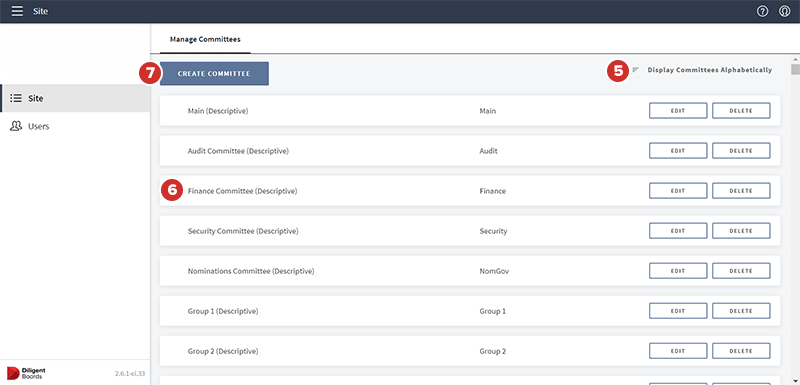Edit the Finance Committee
The width and height of the screenshot is (800, 385).
tap(678, 191)
